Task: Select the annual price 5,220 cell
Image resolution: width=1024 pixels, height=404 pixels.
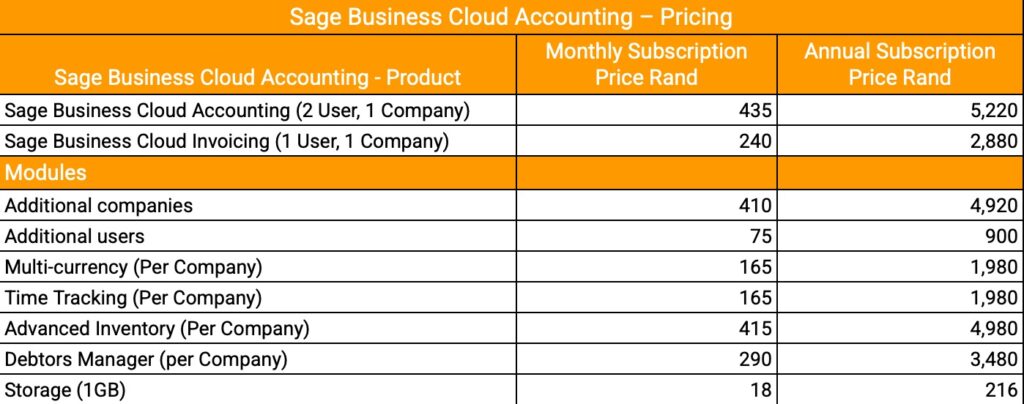Action: 994,110
